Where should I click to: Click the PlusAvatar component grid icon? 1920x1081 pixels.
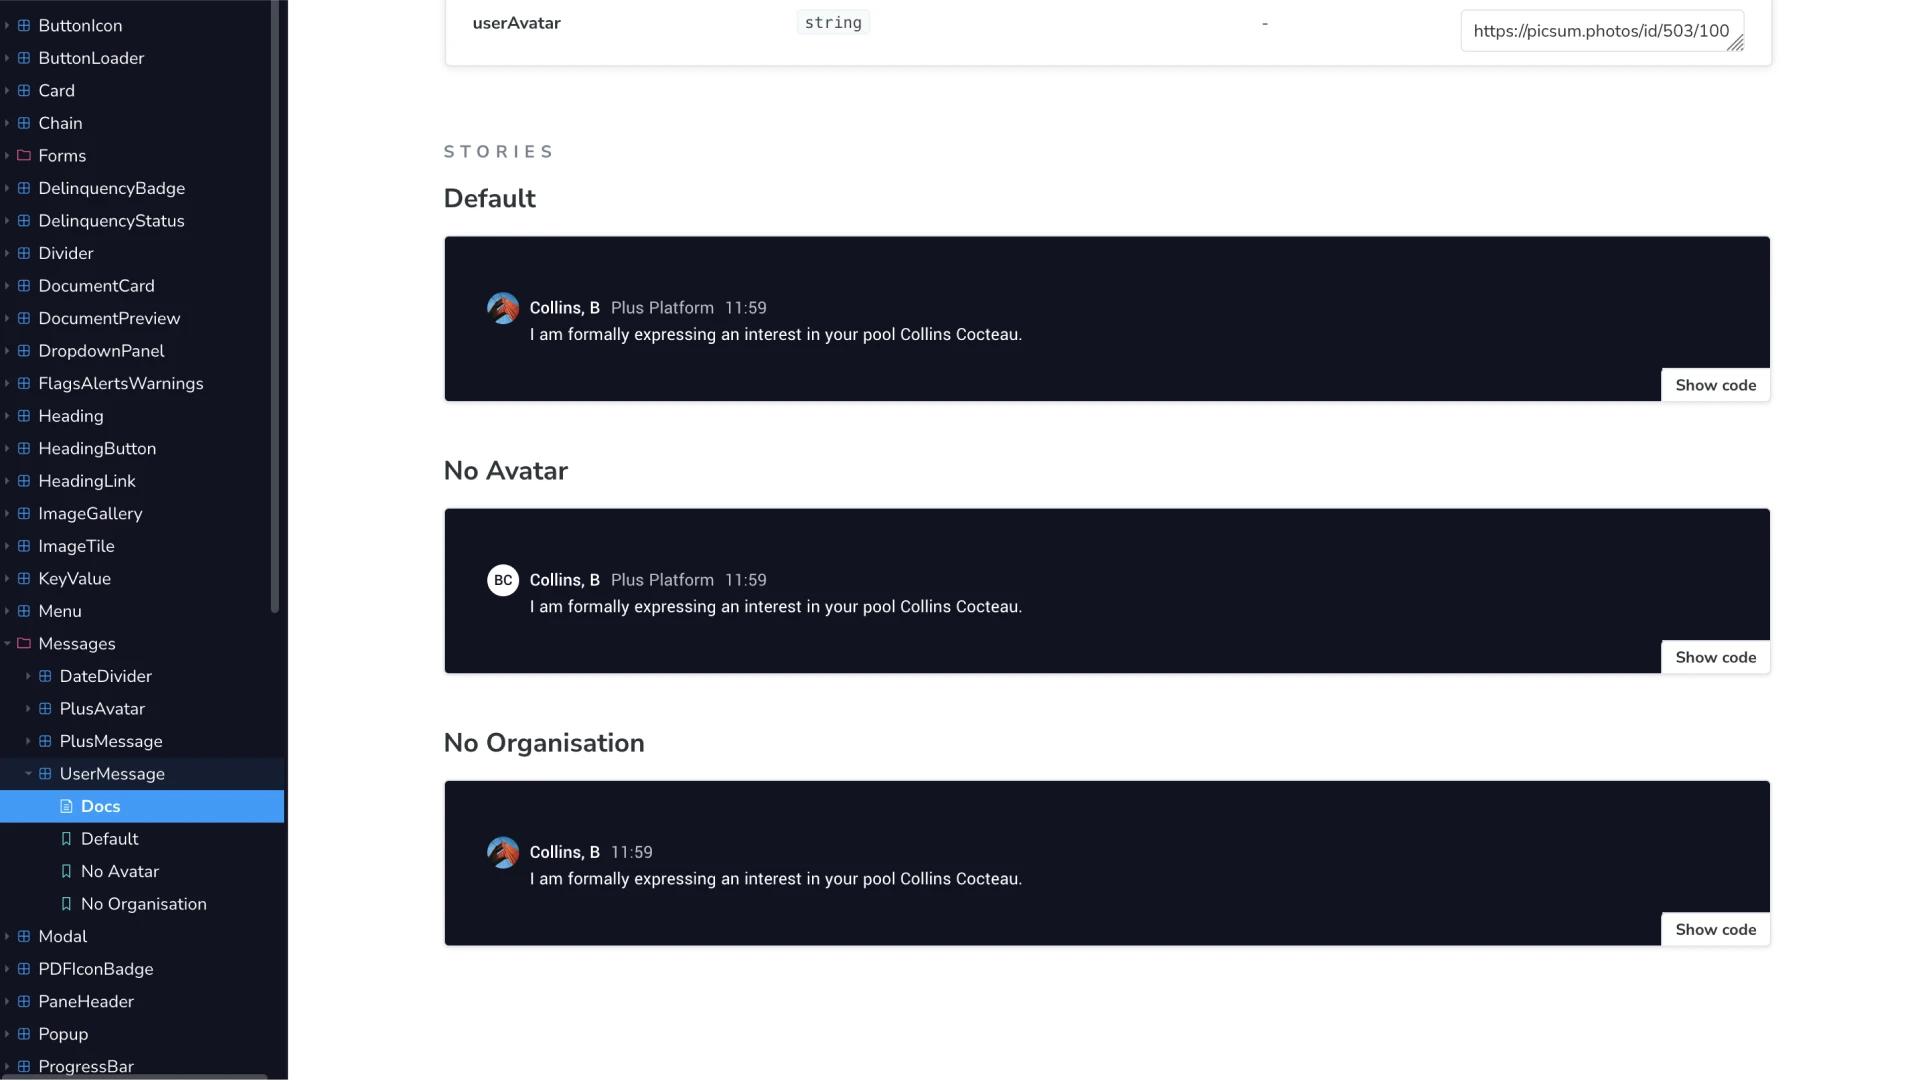[45, 709]
